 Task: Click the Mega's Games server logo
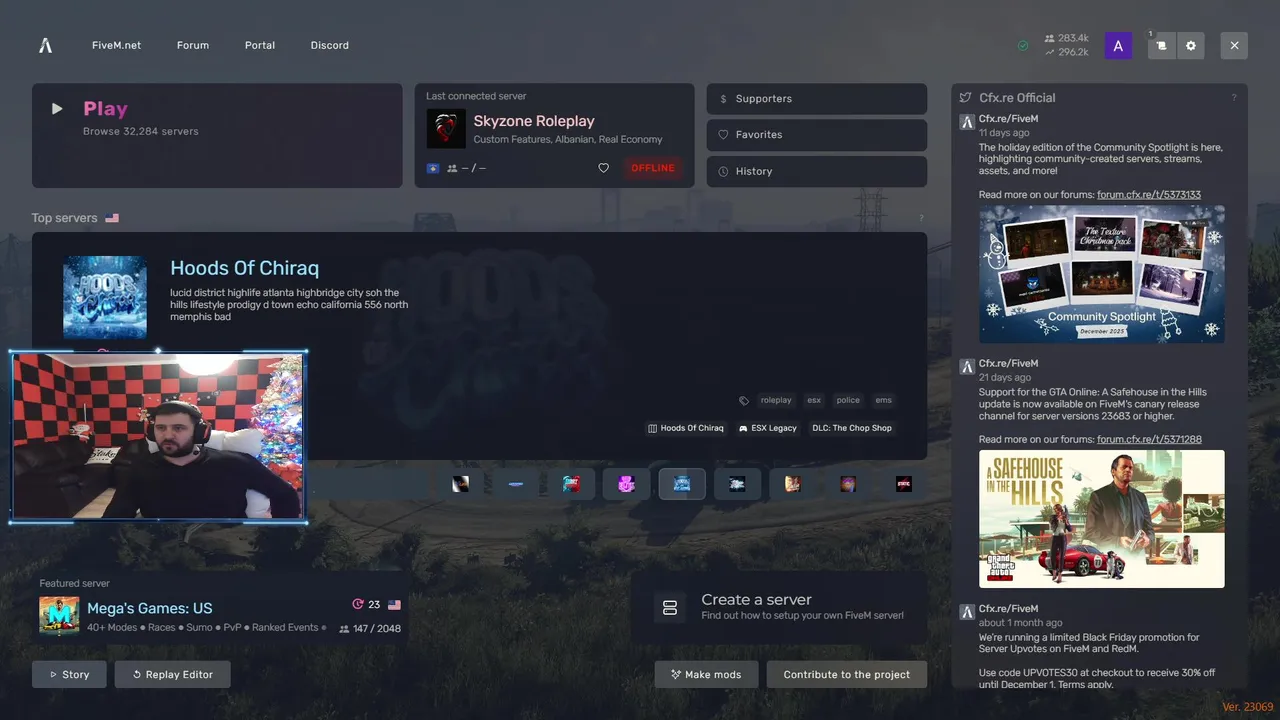(59, 616)
